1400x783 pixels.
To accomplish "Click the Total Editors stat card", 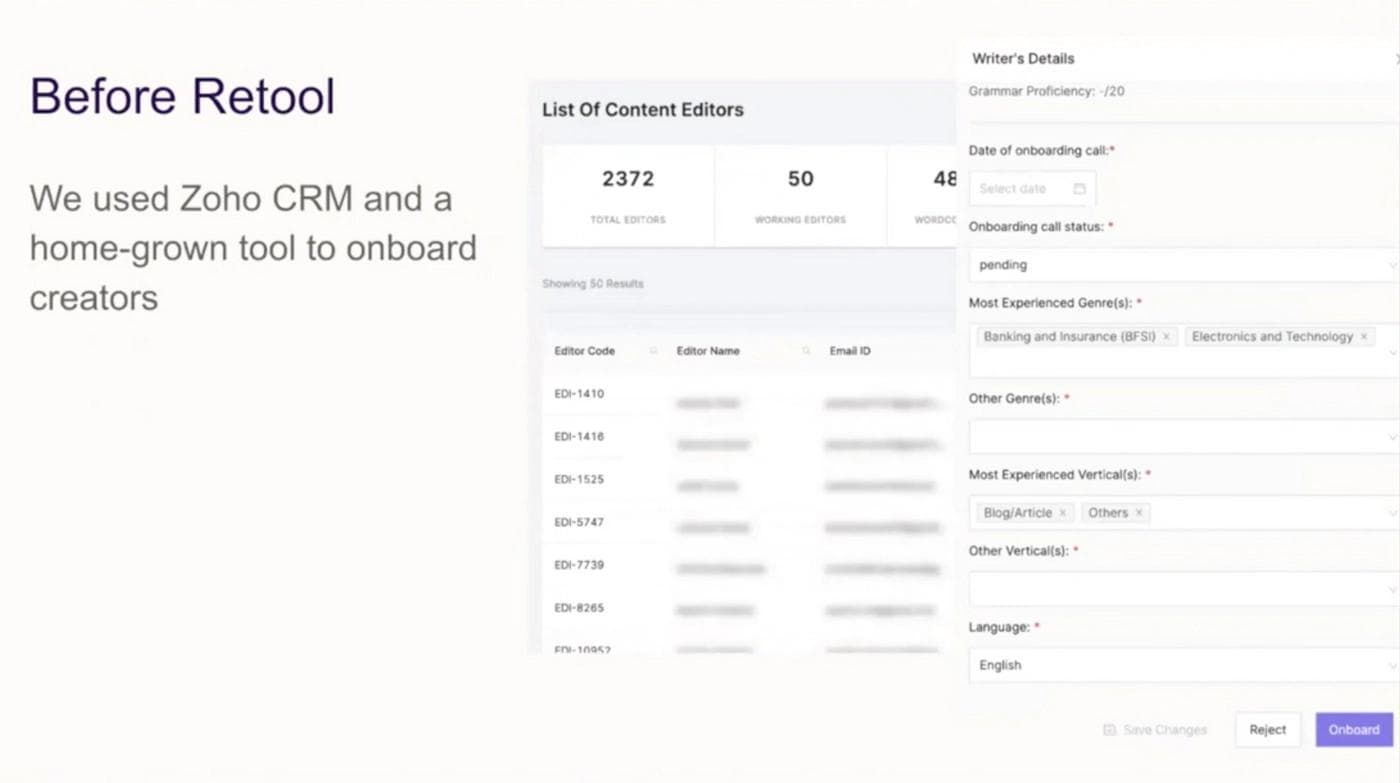I will pos(628,196).
